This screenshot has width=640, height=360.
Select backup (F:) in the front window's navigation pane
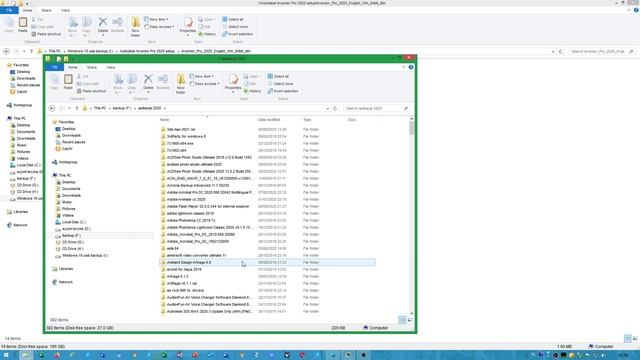point(71,236)
